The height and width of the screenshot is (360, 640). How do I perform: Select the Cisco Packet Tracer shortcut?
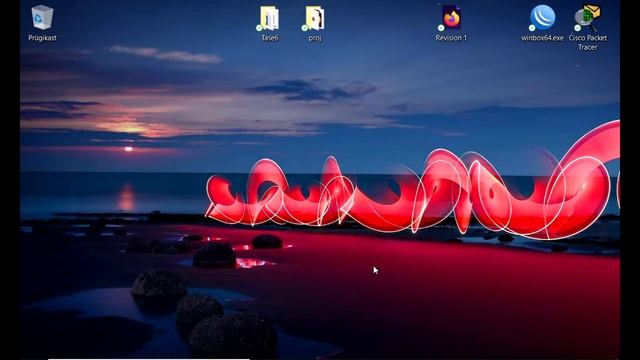pos(587,18)
